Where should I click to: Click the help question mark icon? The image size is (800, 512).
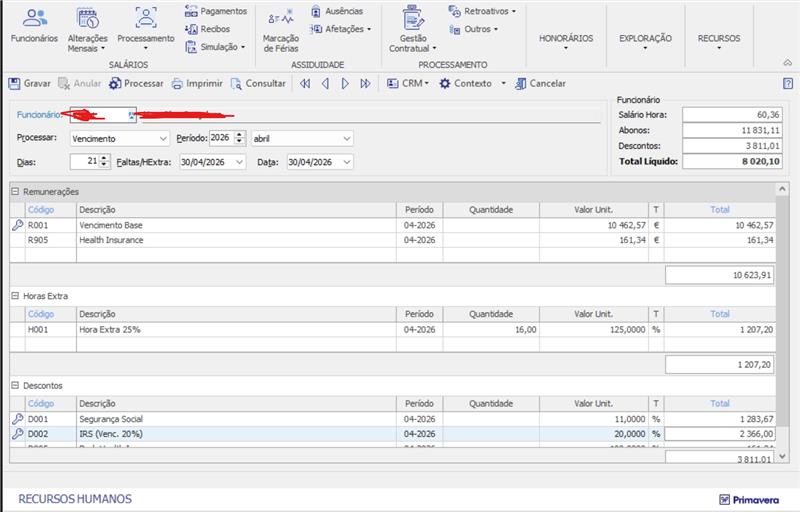pos(788,84)
